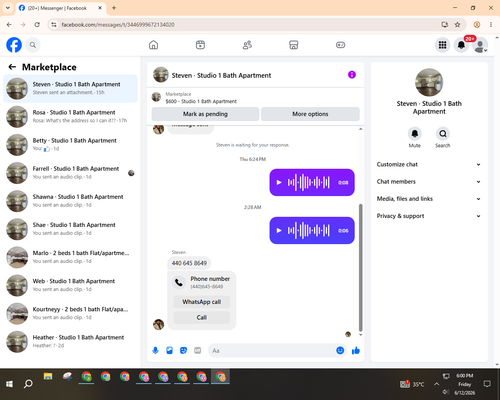
Task: Open File Explorer from taskbar
Action: tap(48, 377)
